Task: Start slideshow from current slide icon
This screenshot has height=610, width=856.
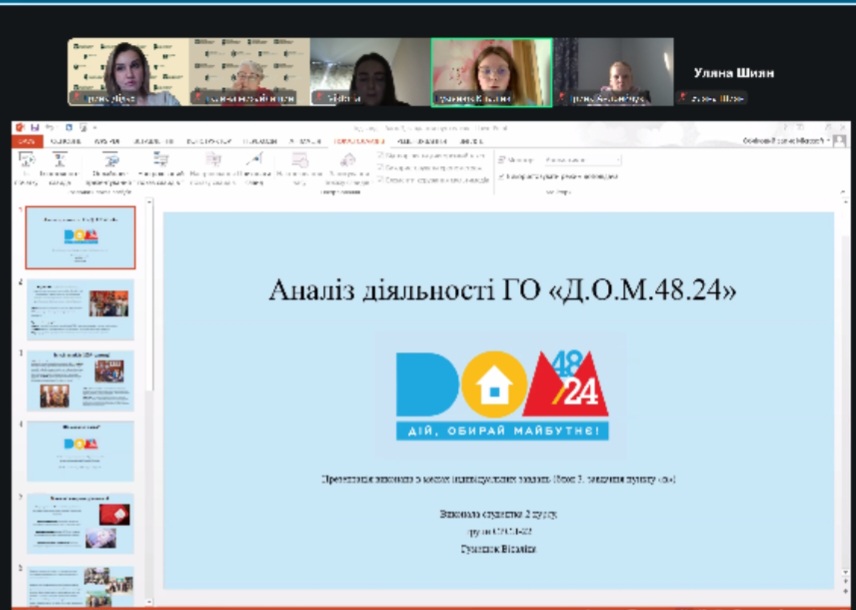Action: point(60,159)
